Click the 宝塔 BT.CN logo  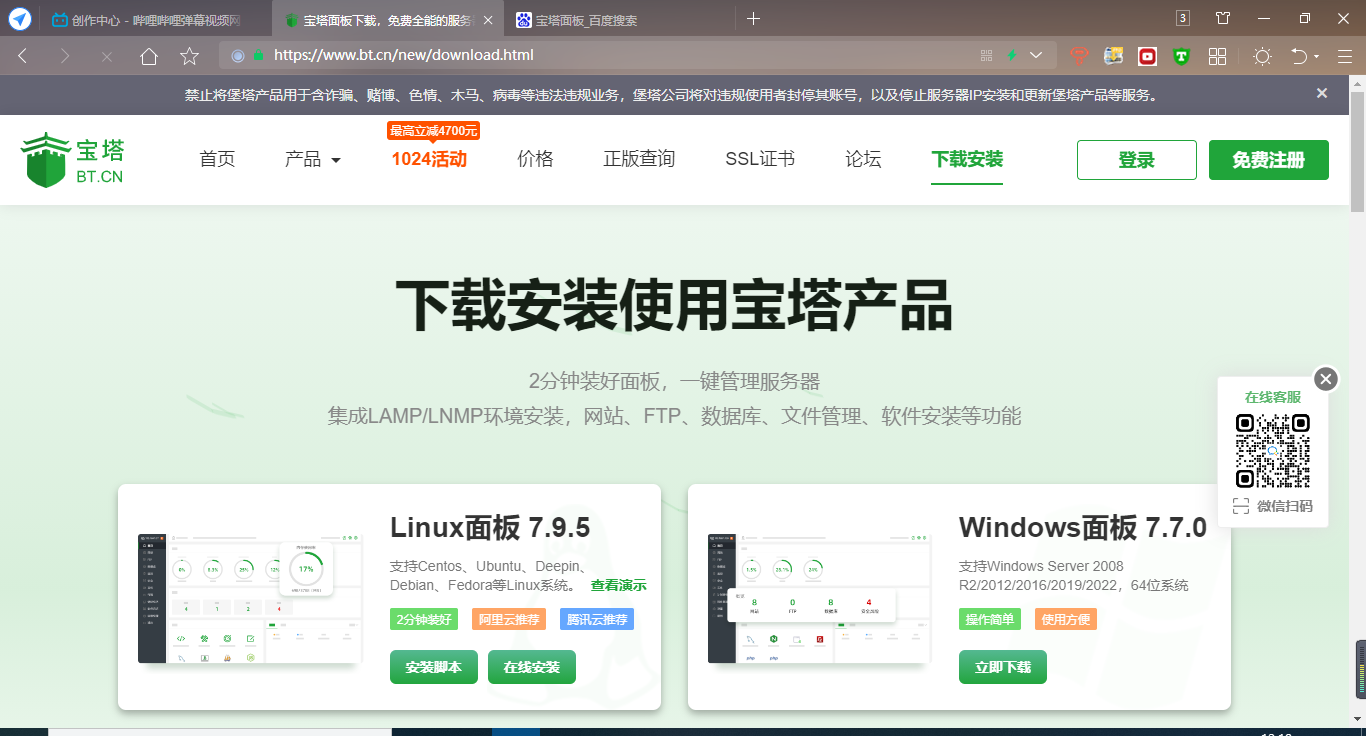(73, 160)
